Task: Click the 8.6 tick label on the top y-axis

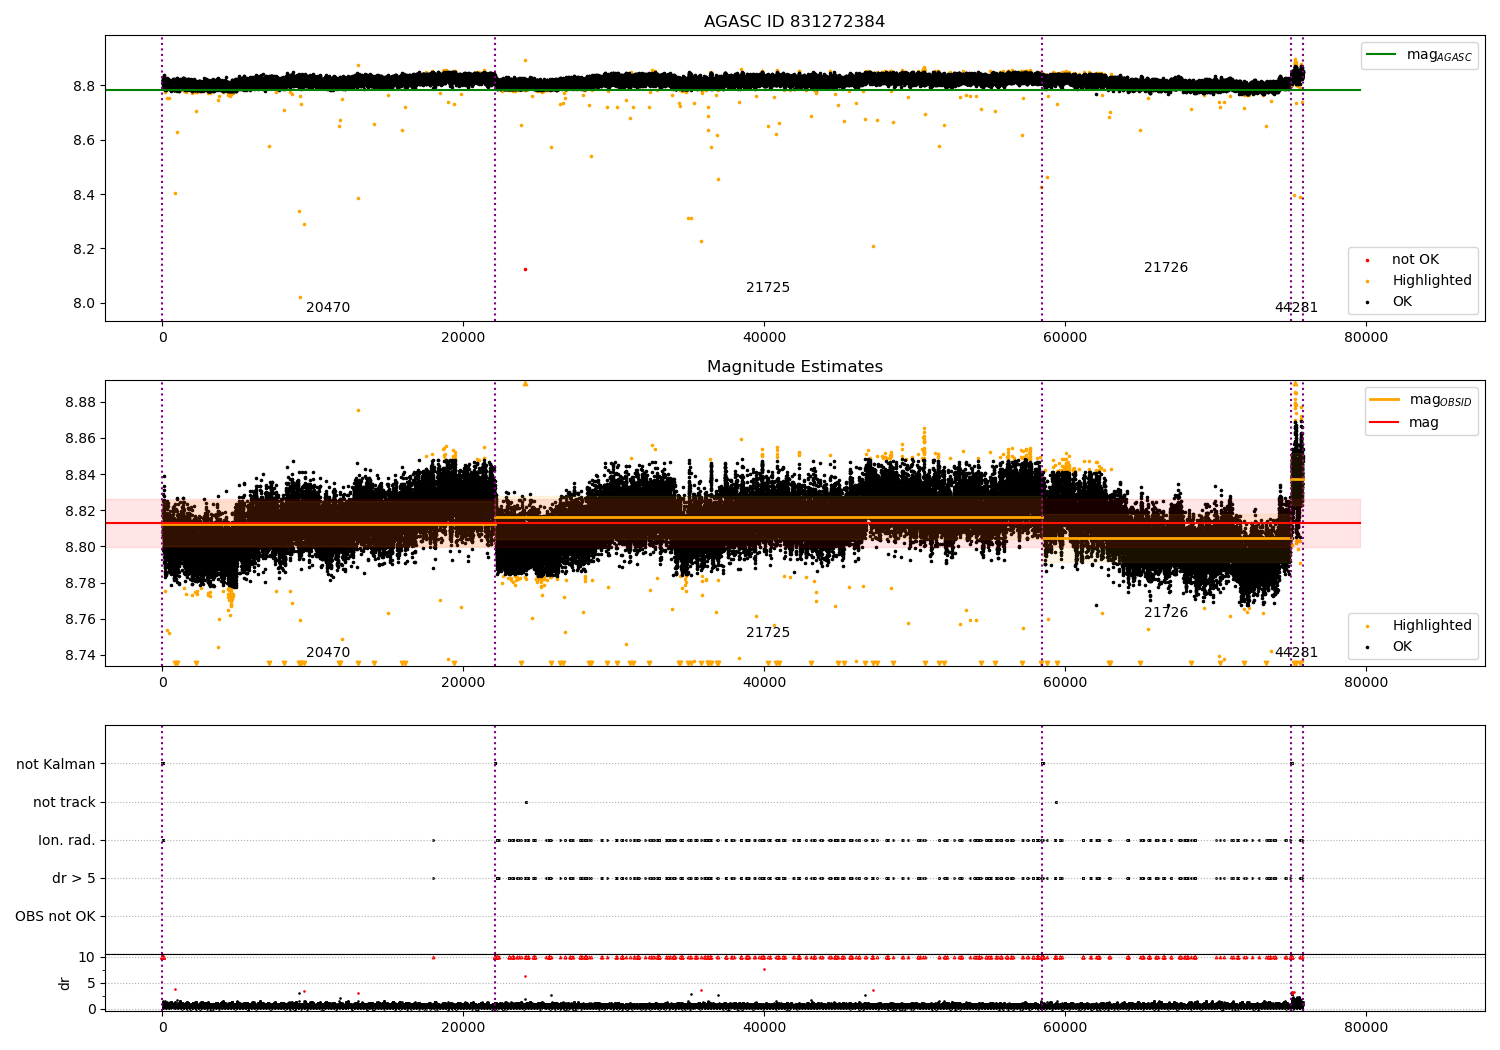Action: 84,140
